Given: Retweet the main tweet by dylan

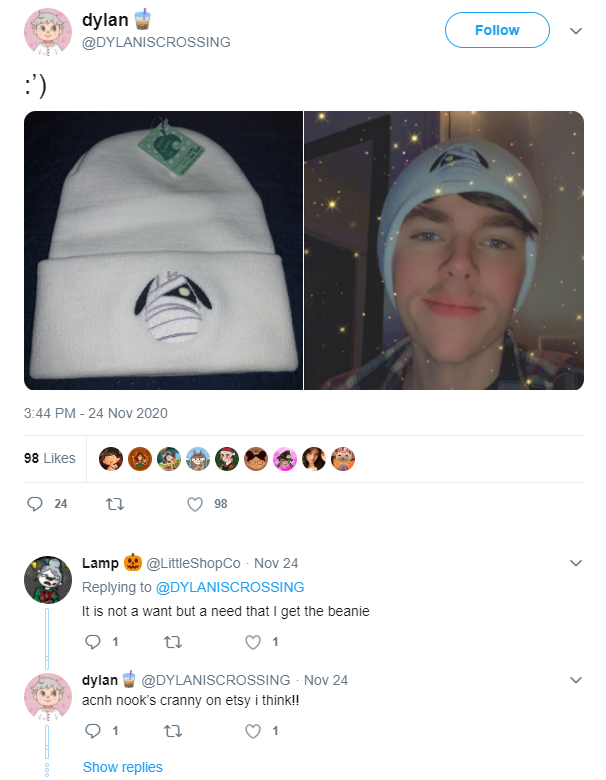Looking at the screenshot, I should pos(115,504).
